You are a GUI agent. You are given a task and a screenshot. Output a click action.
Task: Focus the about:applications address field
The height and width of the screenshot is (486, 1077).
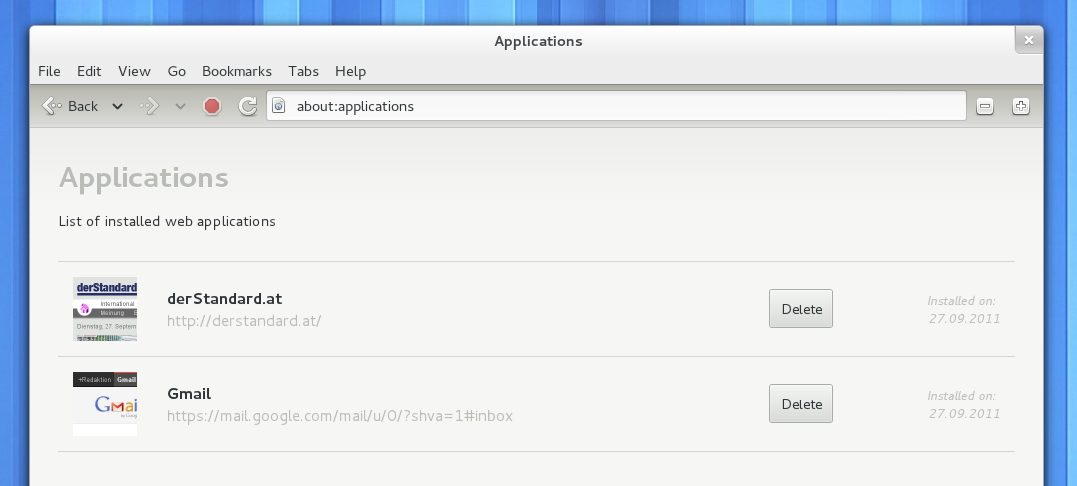point(616,106)
